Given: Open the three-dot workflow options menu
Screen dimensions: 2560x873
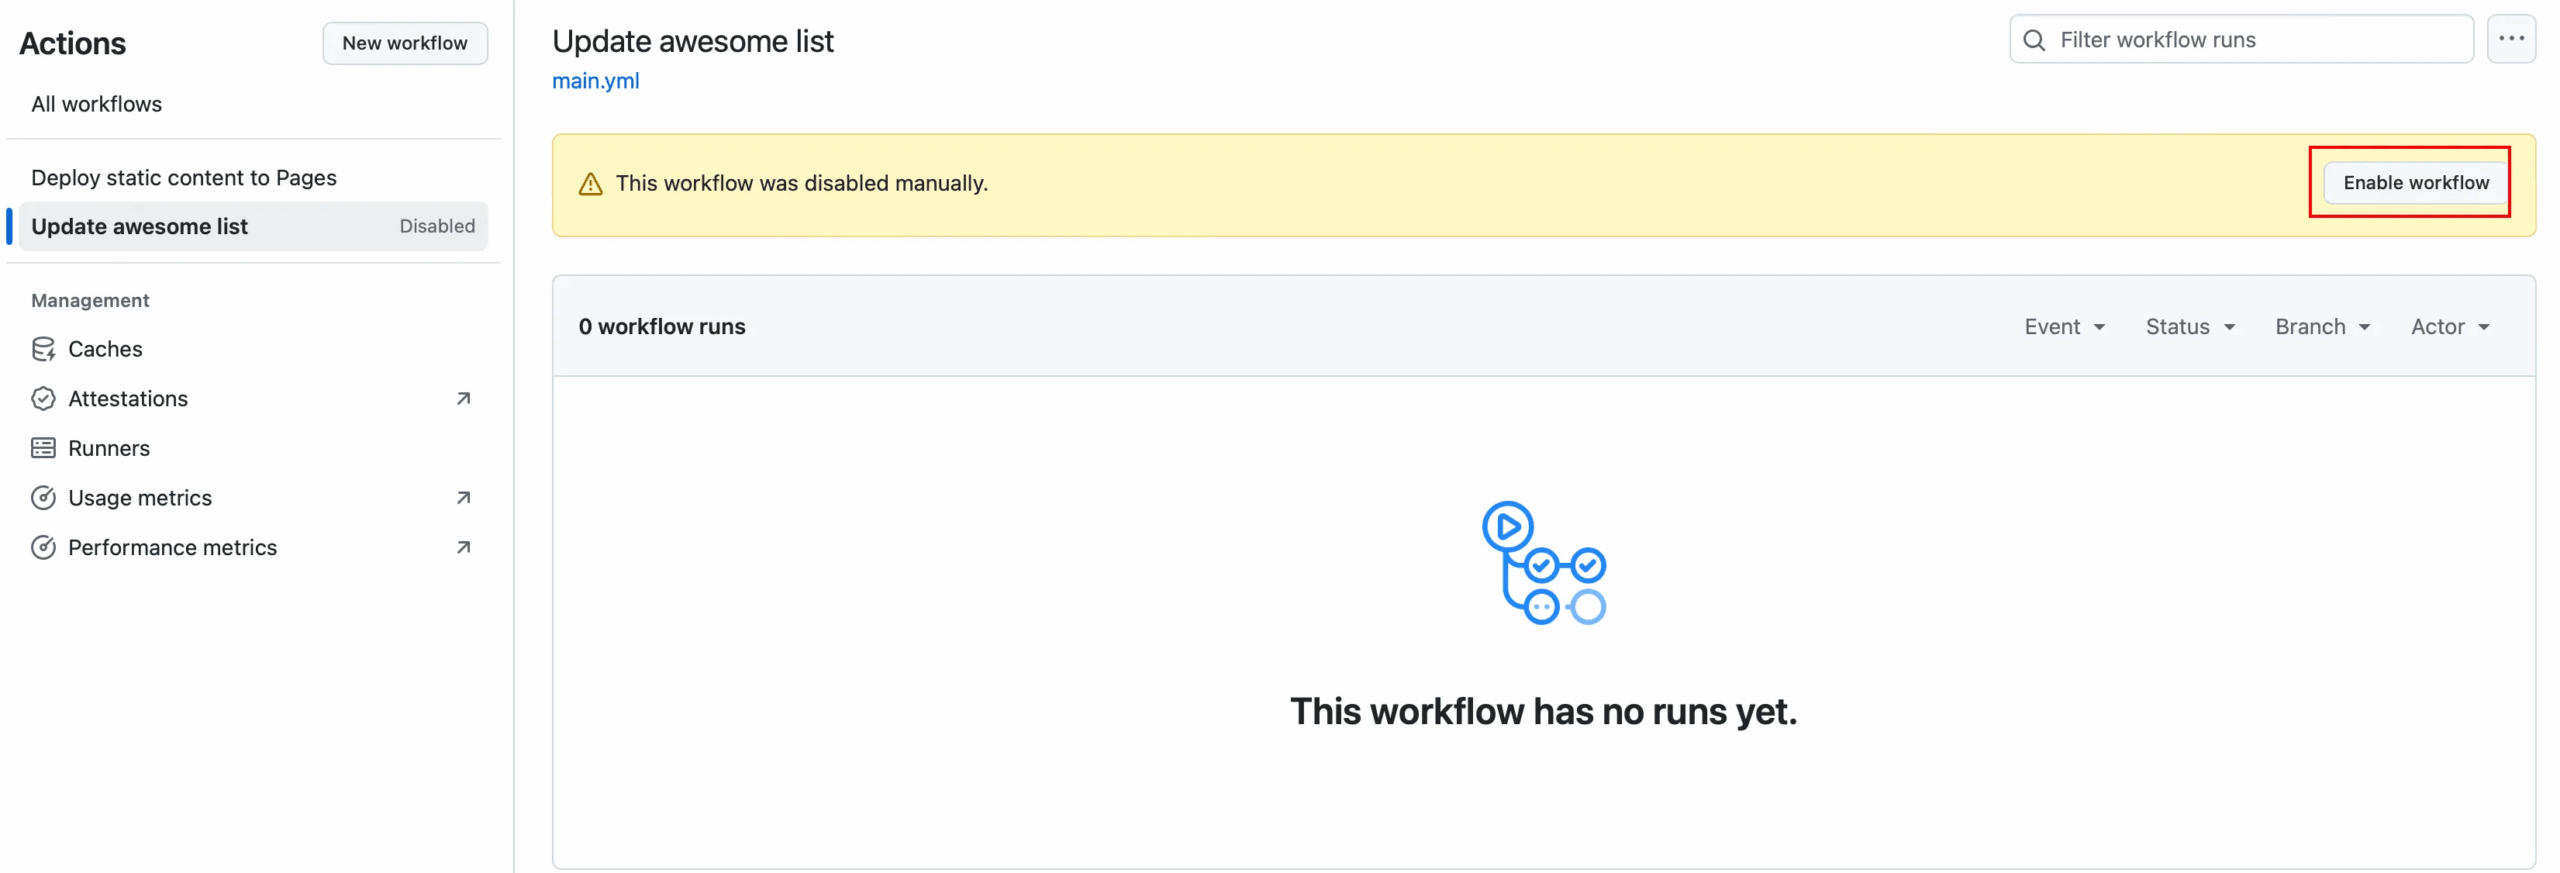Looking at the screenshot, I should (2510, 40).
